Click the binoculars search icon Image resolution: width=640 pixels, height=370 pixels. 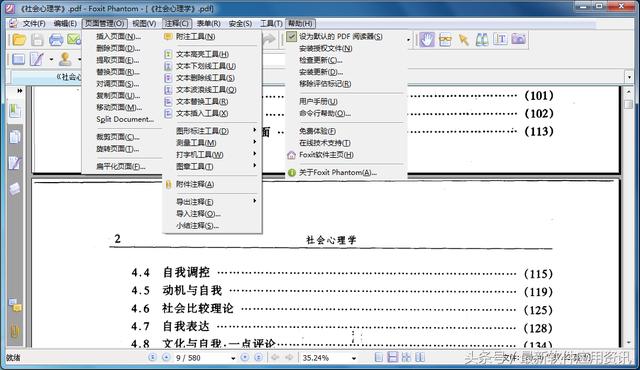pyautogui.click(x=482, y=40)
